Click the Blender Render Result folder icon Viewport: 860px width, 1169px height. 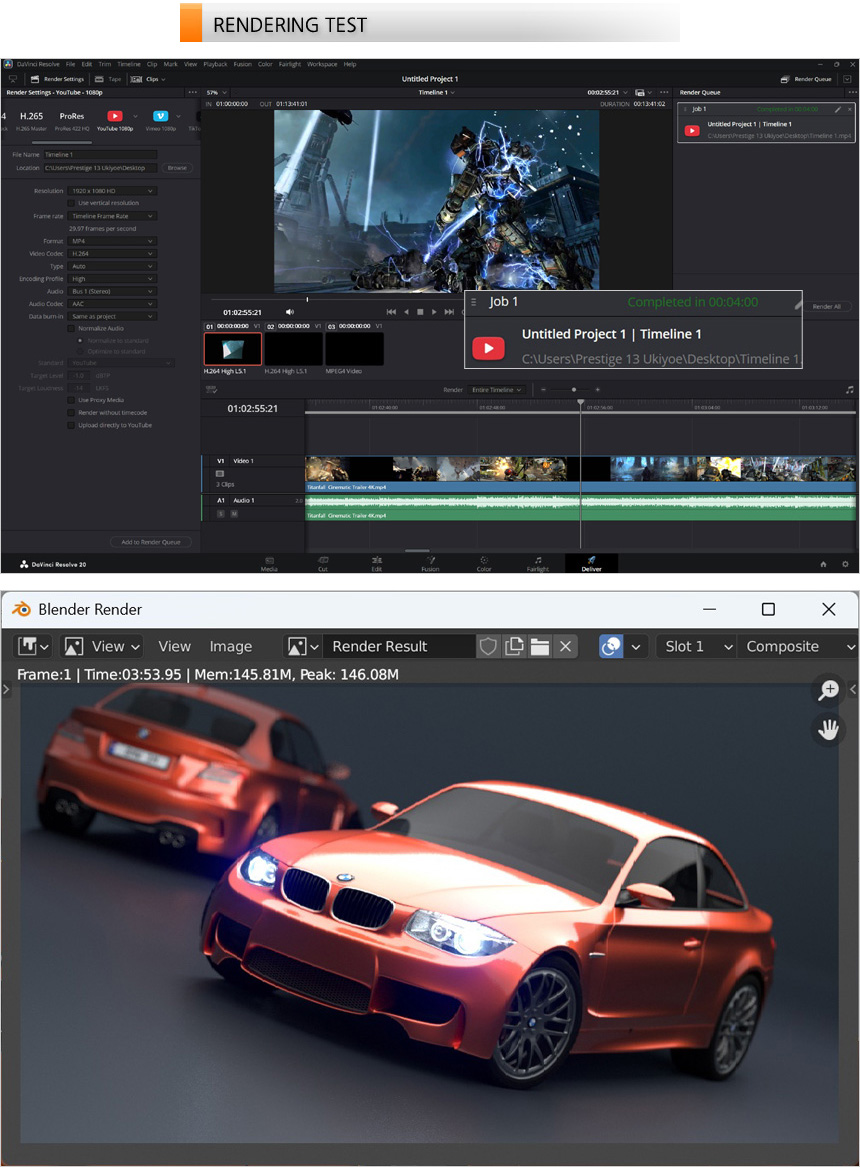point(540,646)
